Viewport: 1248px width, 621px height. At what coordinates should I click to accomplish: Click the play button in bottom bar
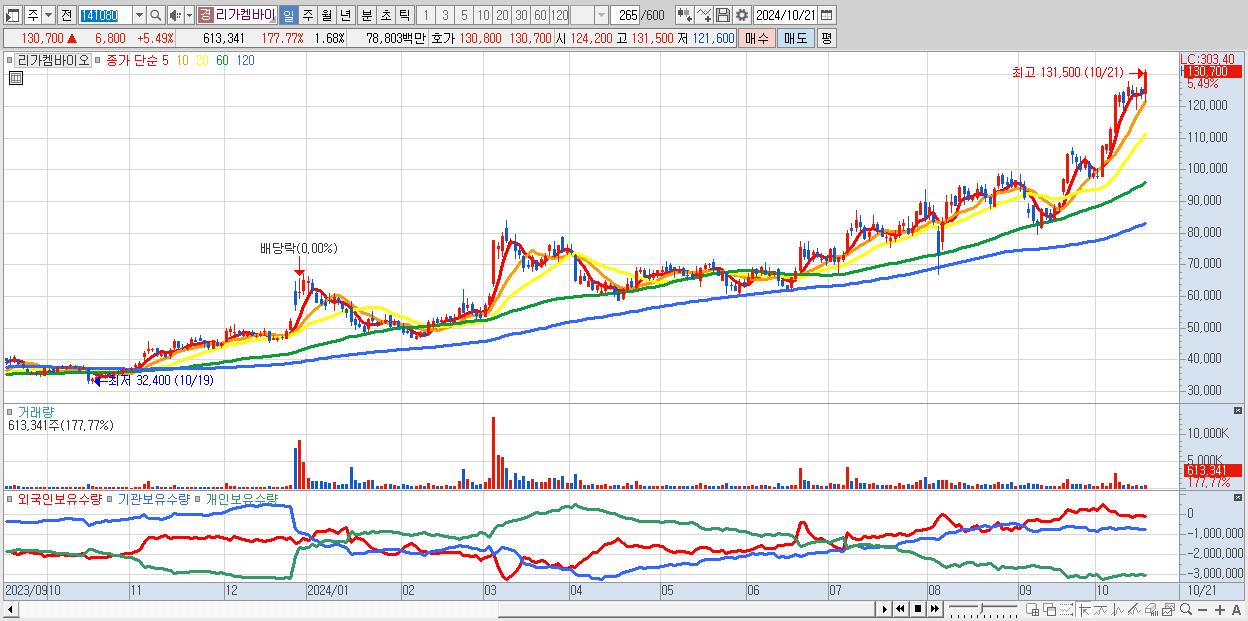[885, 609]
